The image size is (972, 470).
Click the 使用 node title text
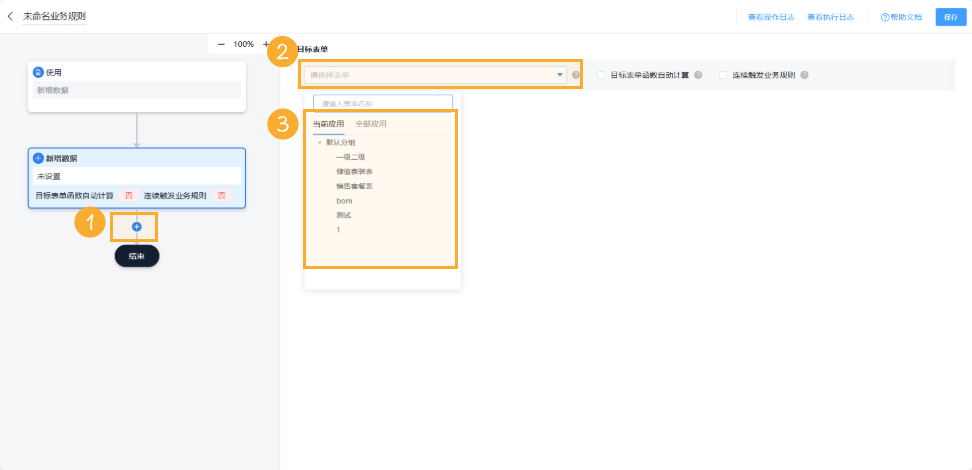[x=54, y=73]
